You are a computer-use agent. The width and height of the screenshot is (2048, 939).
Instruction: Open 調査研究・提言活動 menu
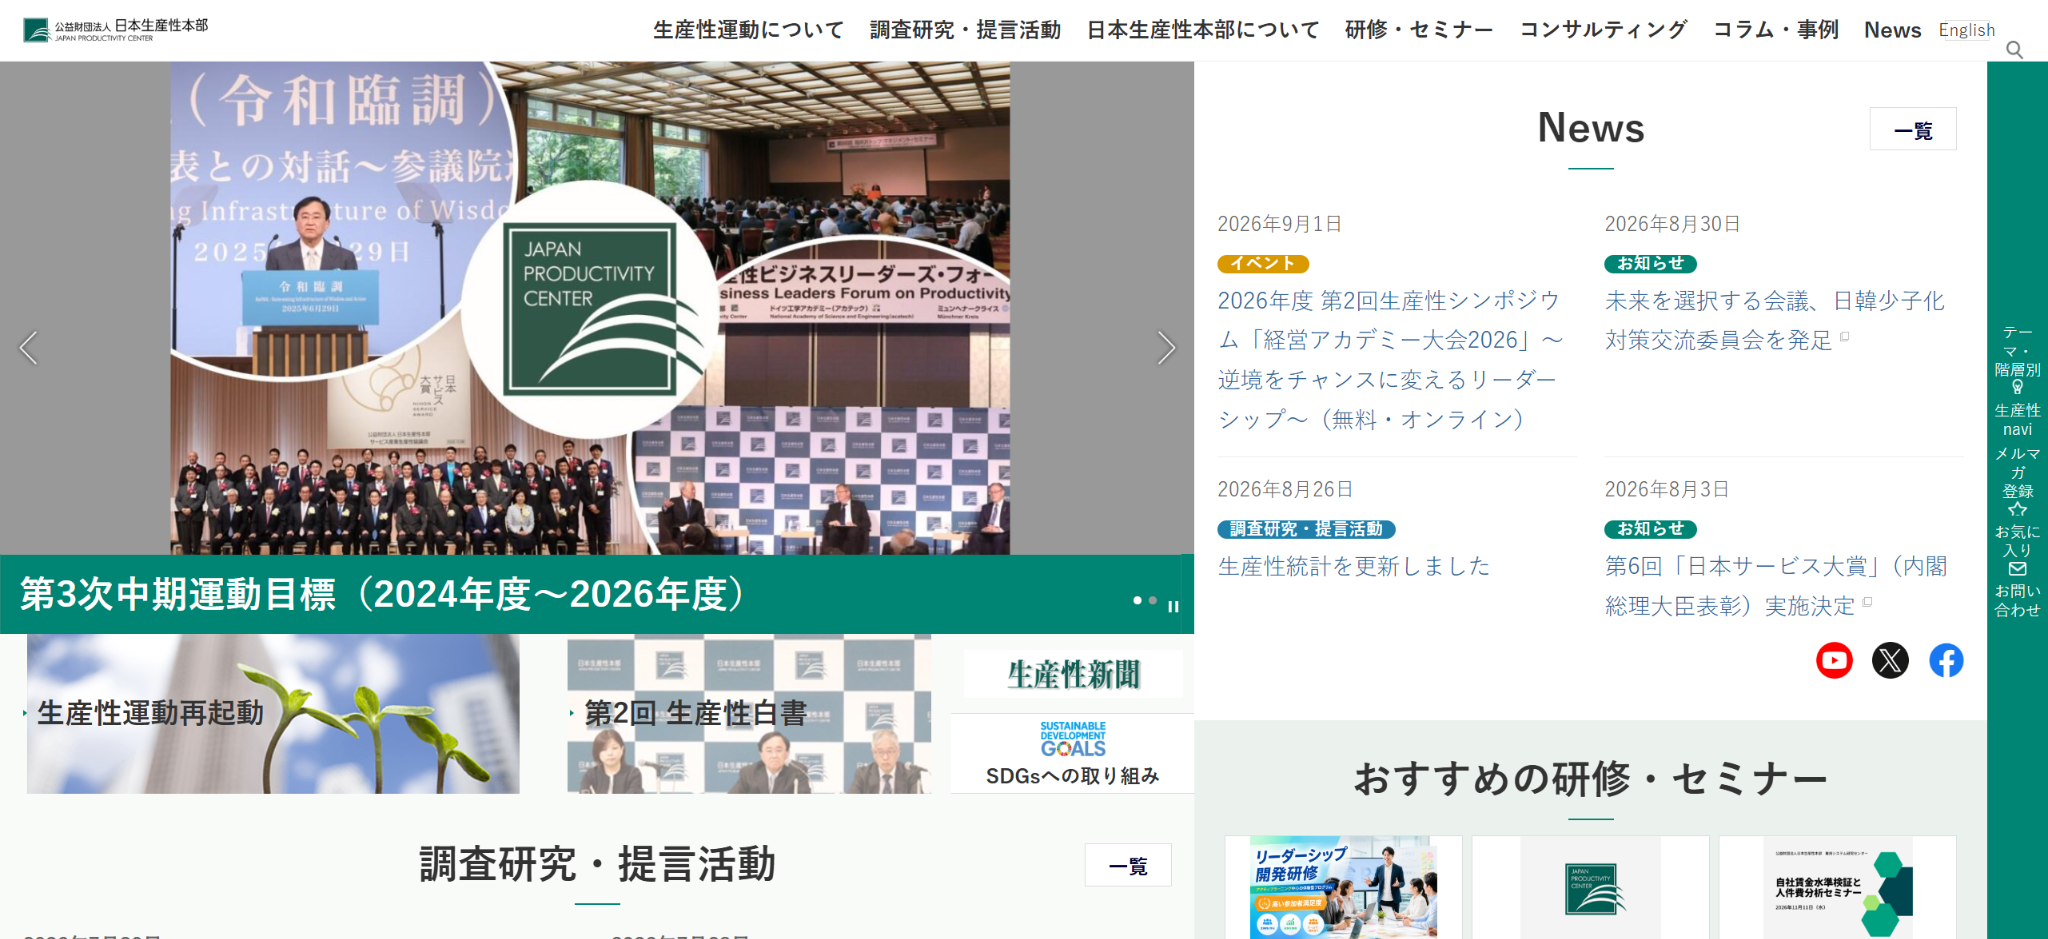pyautogui.click(x=965, y=30)
